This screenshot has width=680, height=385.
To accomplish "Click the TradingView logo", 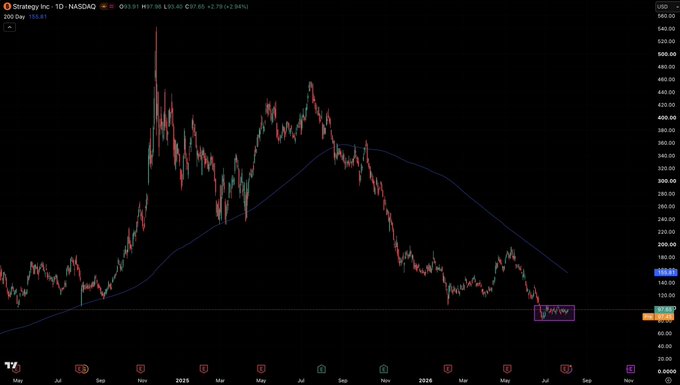I will coord(12,366).
